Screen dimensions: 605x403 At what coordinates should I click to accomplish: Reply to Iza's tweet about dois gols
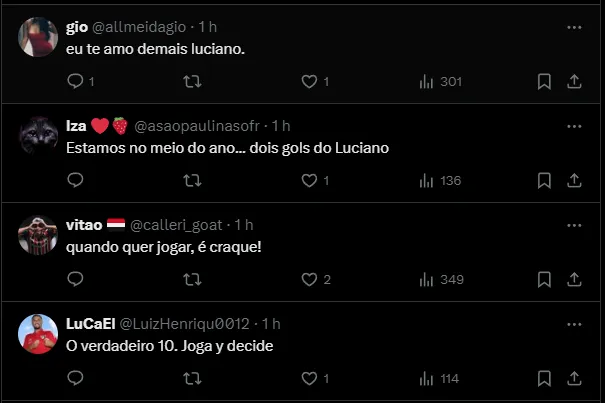[75, 181]
